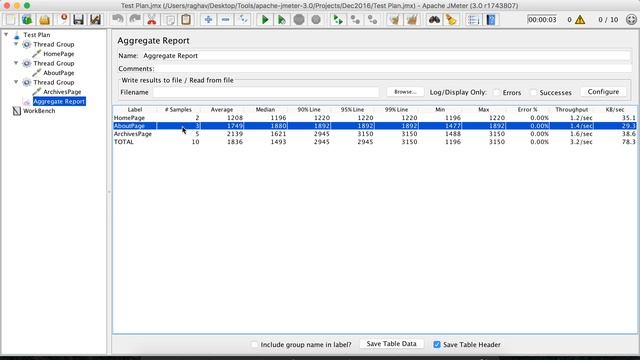Click the Save Table Data button

pyautogui.click(x=391, y=344)
